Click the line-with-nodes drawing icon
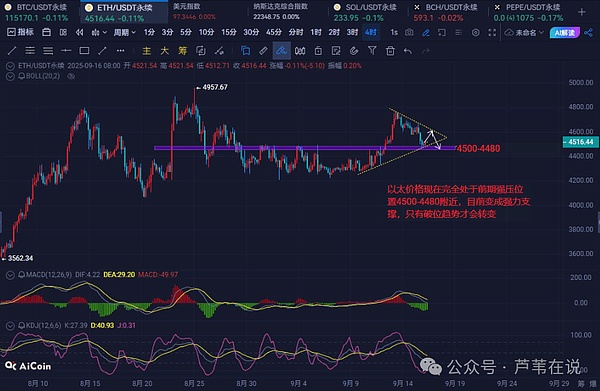The height and width of the screenshot is (391, 600). point(219,51)
